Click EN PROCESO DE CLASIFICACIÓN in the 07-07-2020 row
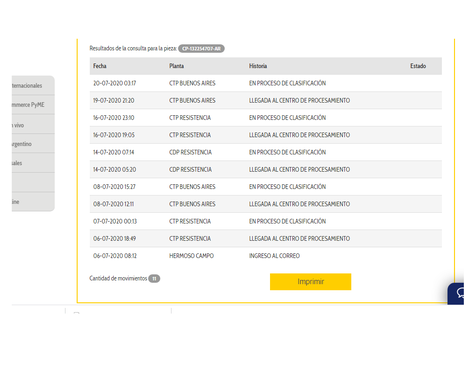 point(287,221)
